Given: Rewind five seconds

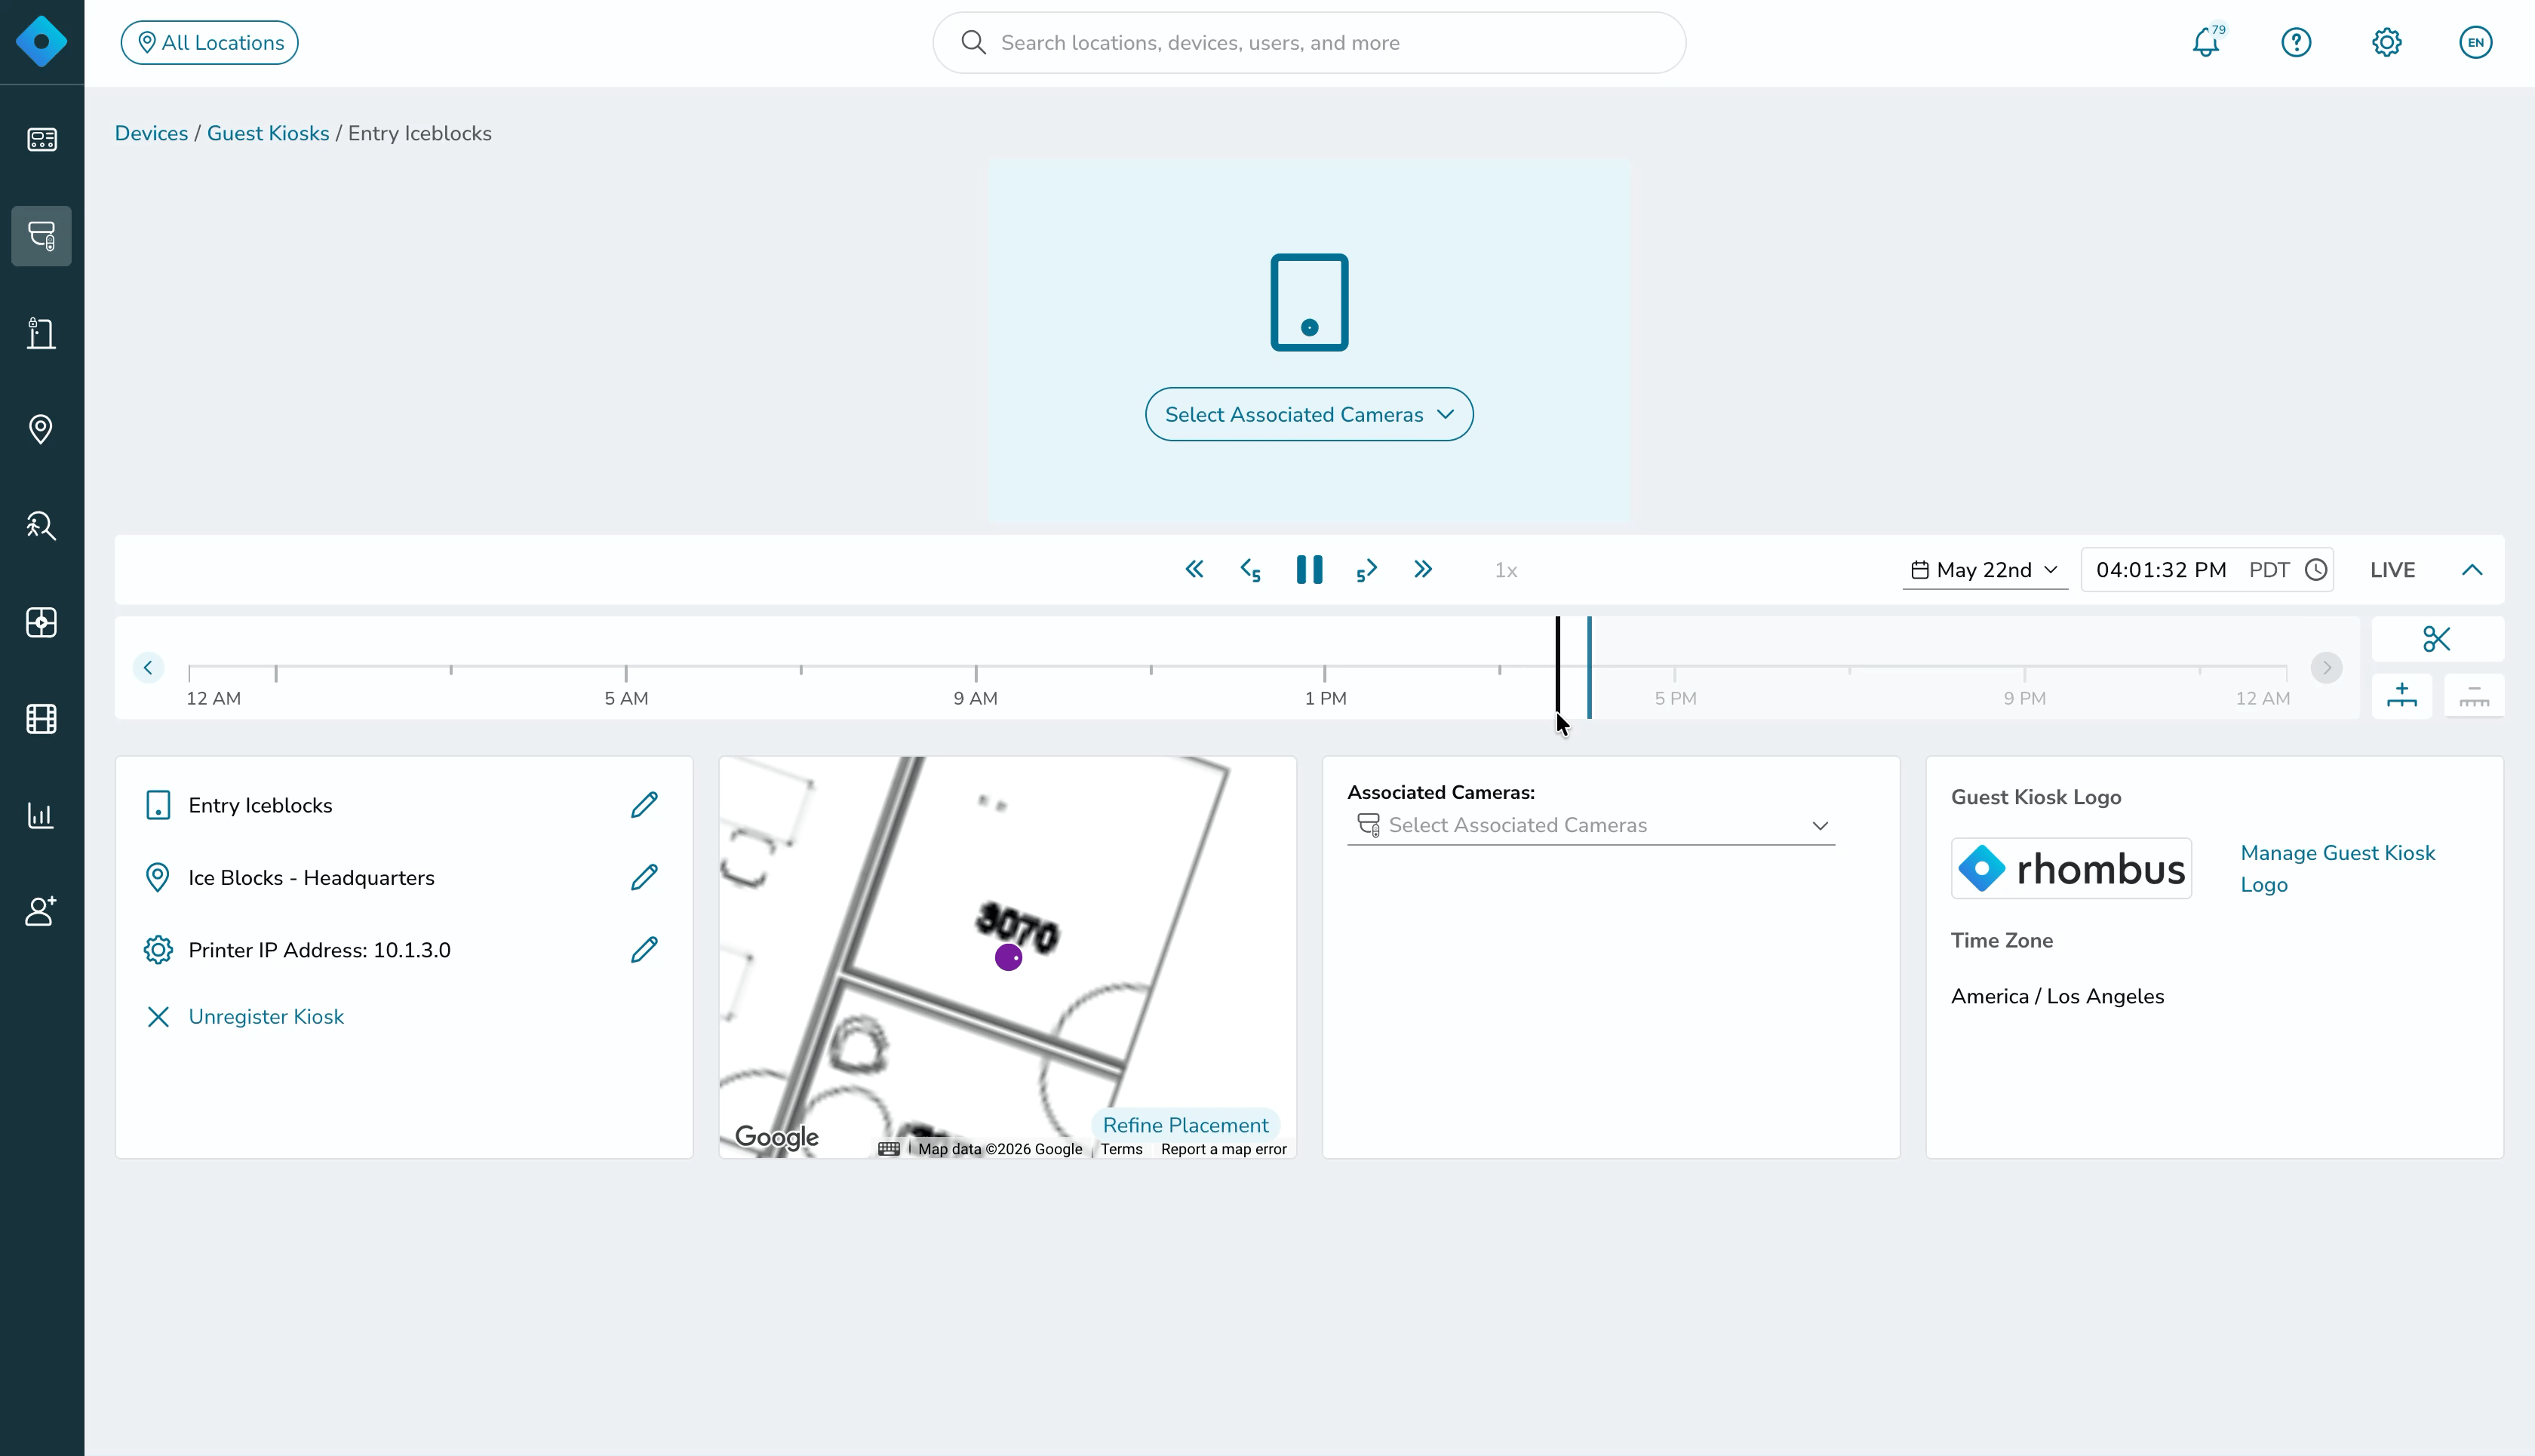Looking at the screenshot, I should pos(1251,570).
